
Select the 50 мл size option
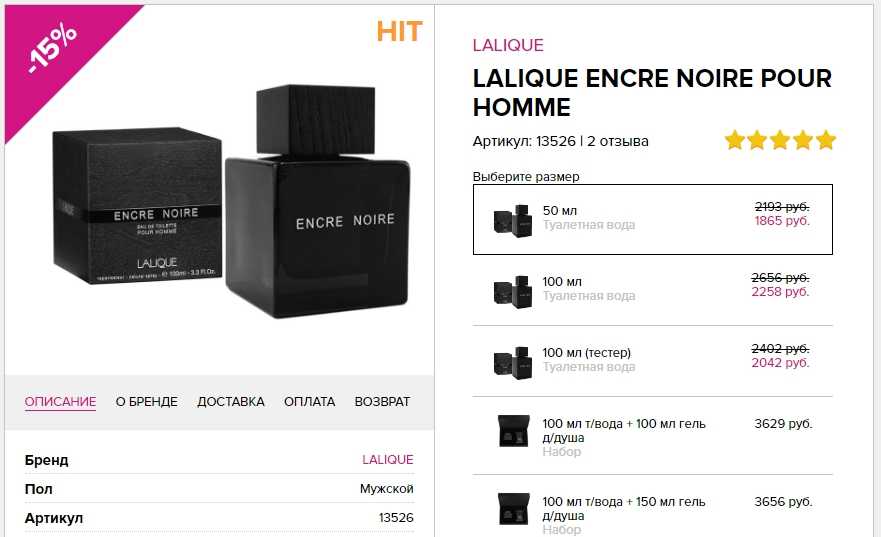pyautogui.click(x=652, y=220)
